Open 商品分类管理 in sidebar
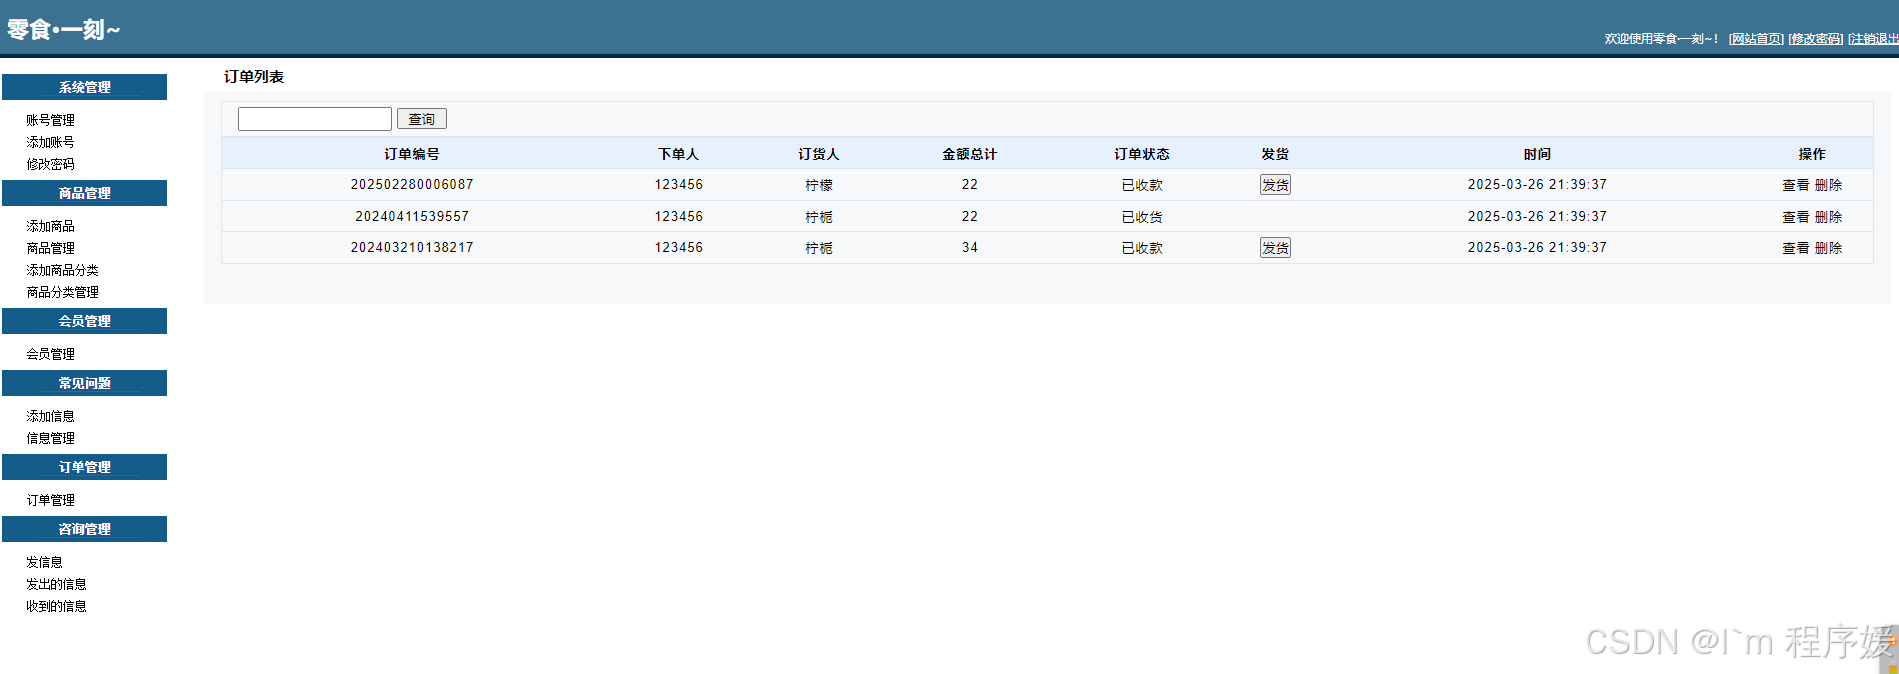1899x674 pixels. click(x=62, y=292)
